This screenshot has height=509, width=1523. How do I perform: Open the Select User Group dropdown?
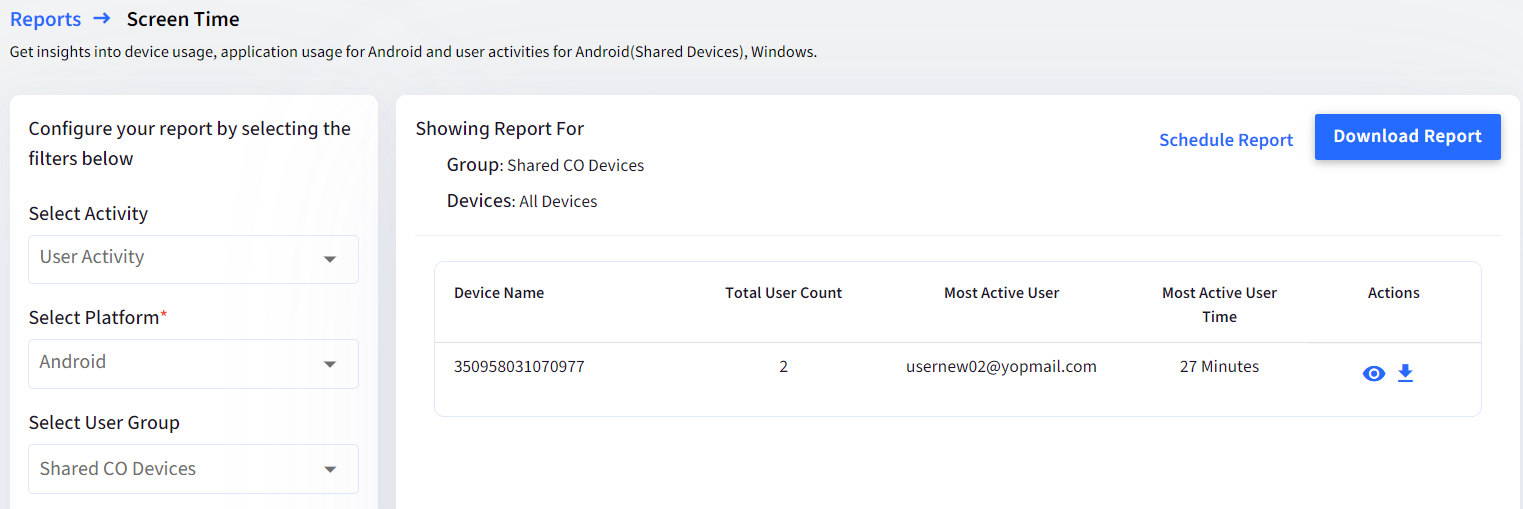tap(193, 469)
